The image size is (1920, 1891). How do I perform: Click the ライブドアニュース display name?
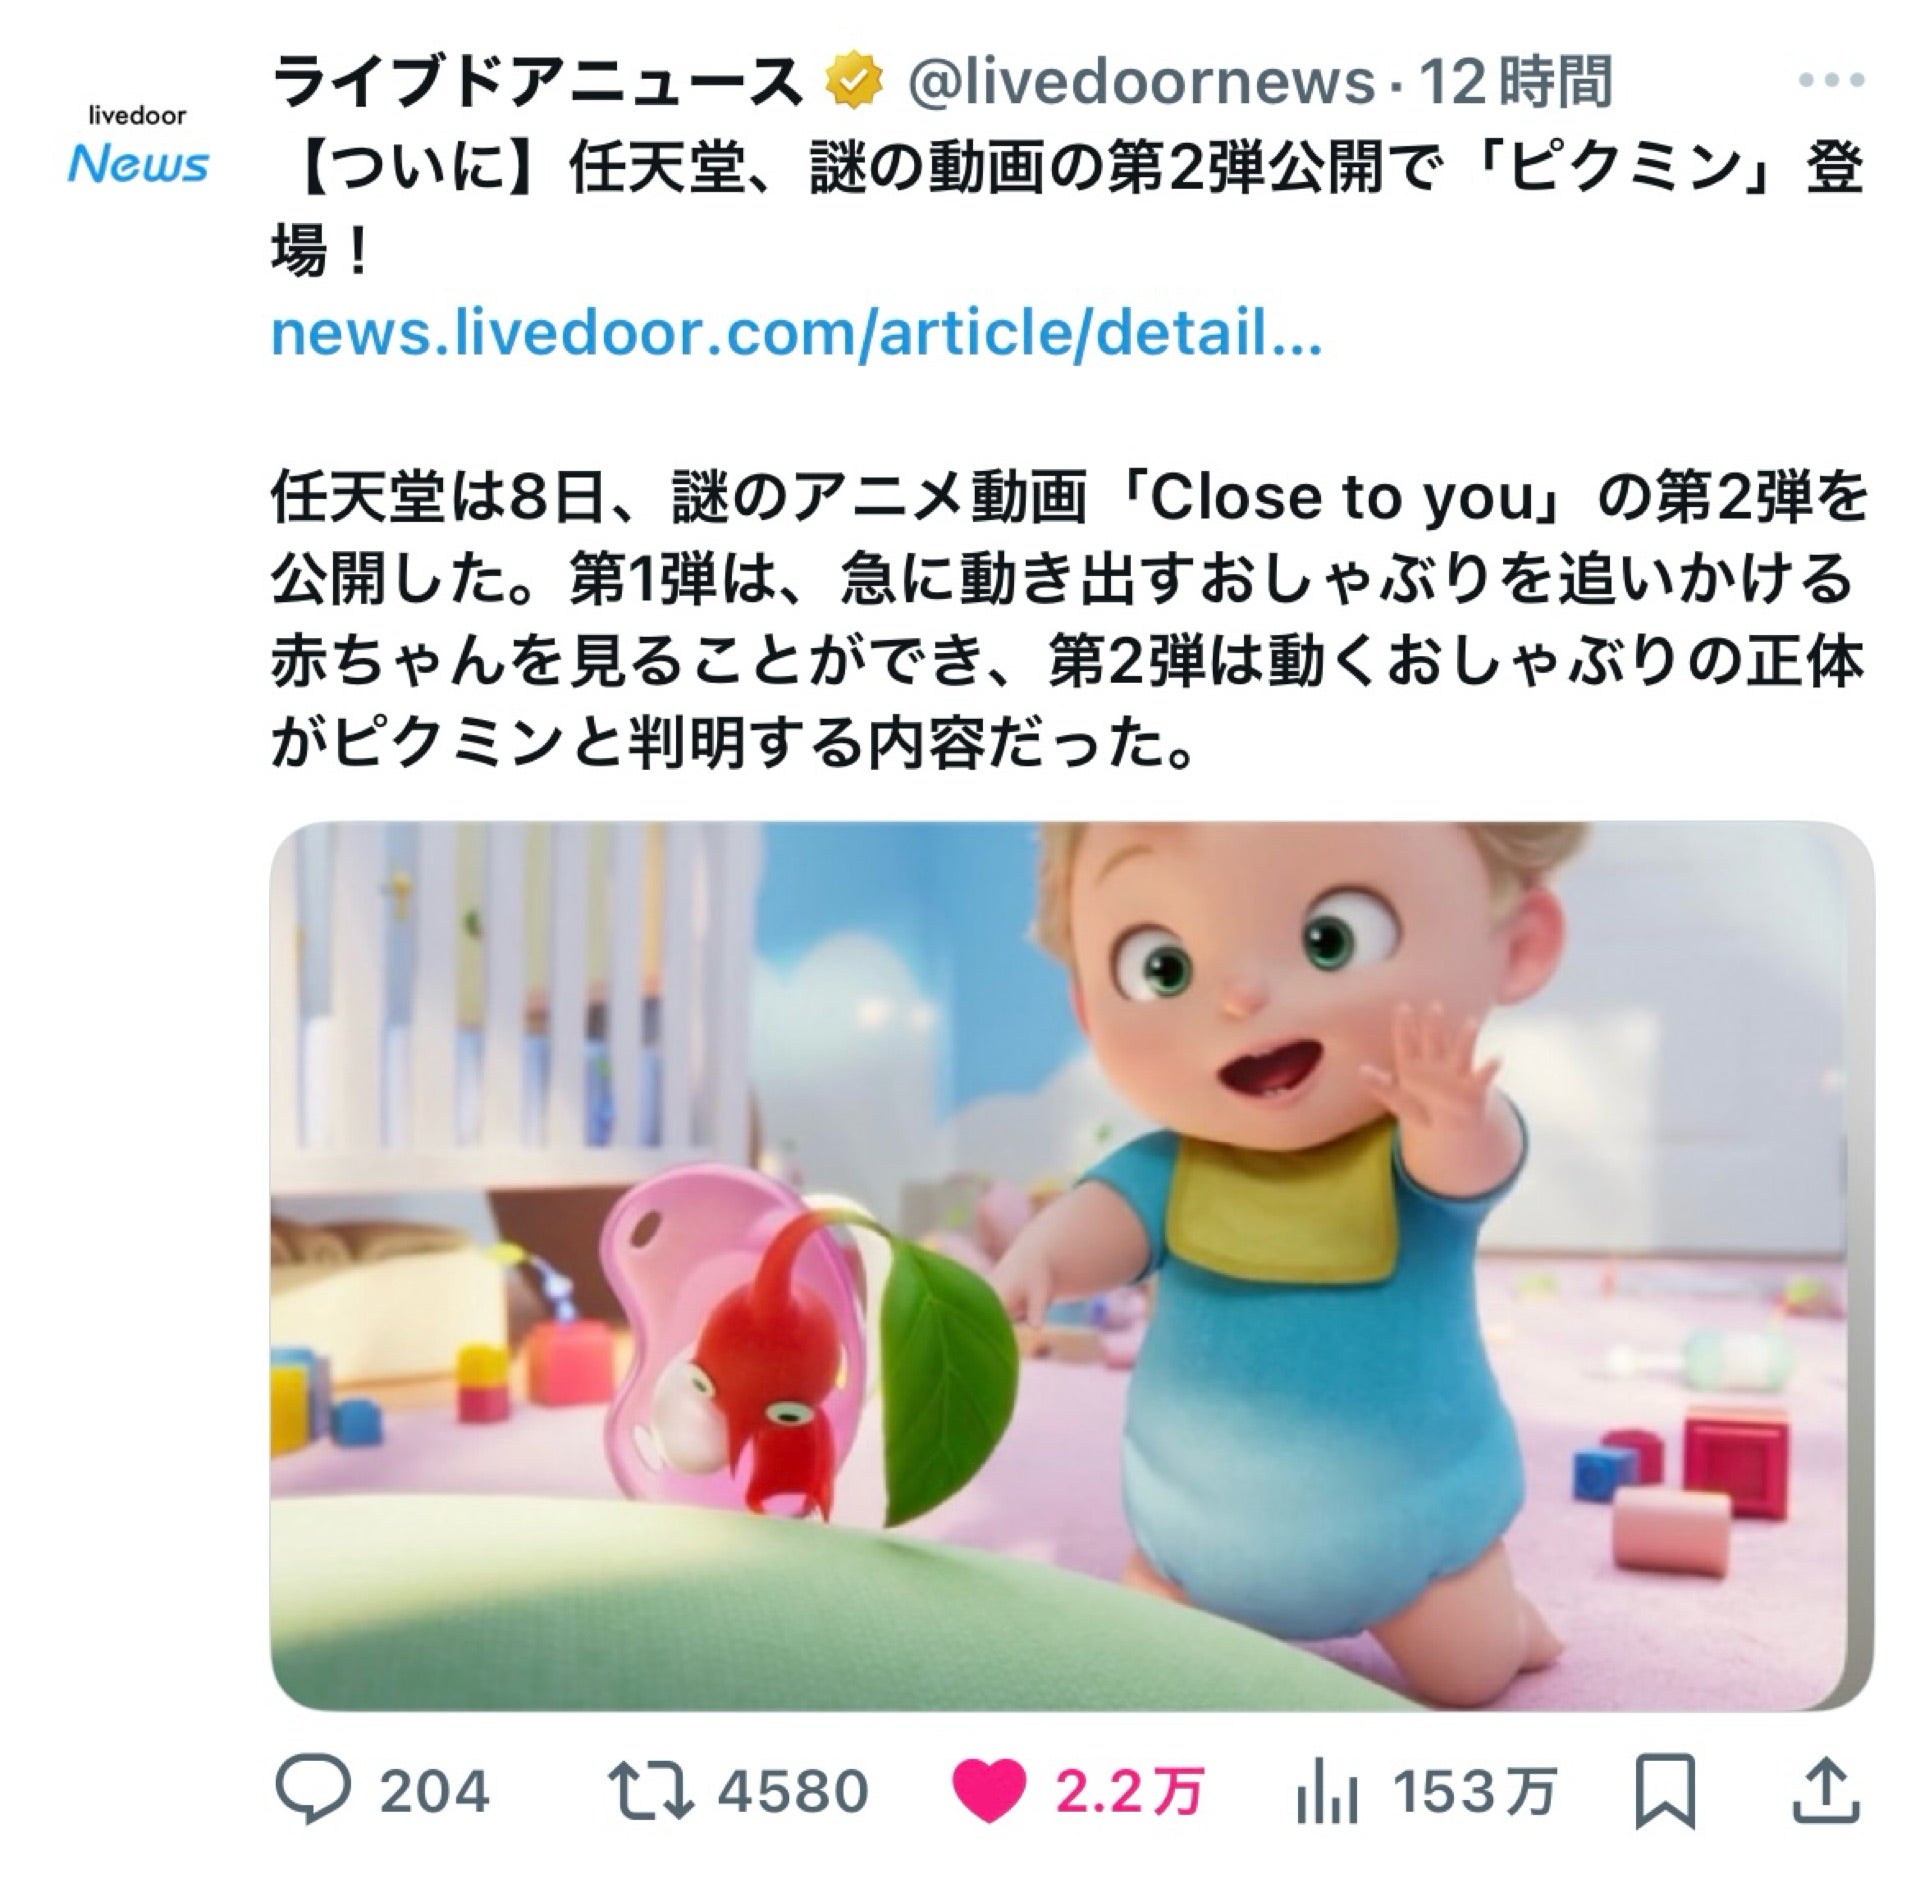point(539,83)
